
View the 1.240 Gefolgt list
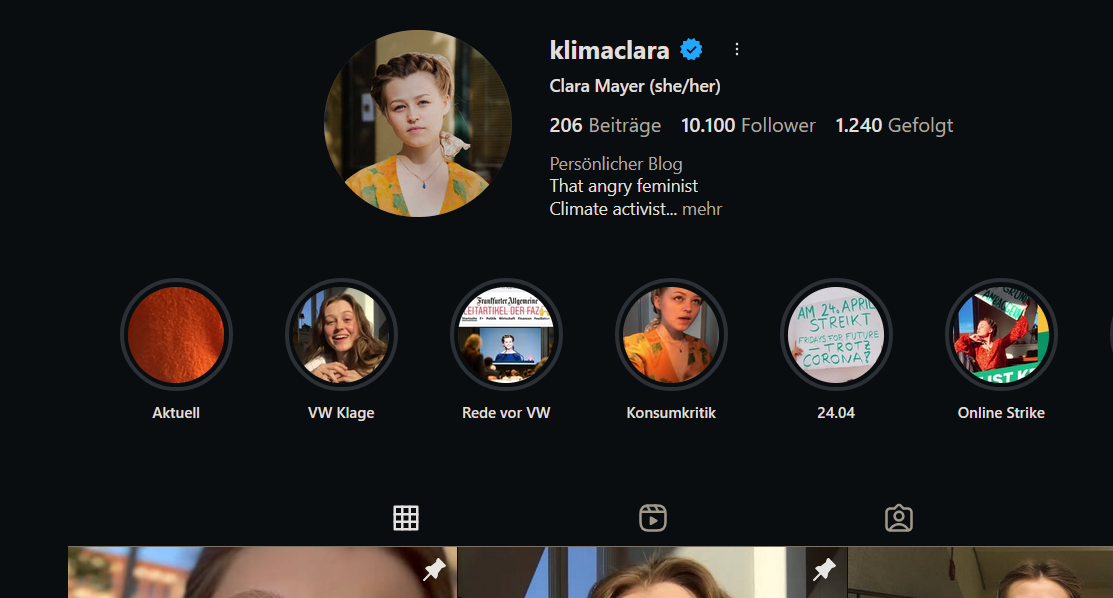coord(894,126)
